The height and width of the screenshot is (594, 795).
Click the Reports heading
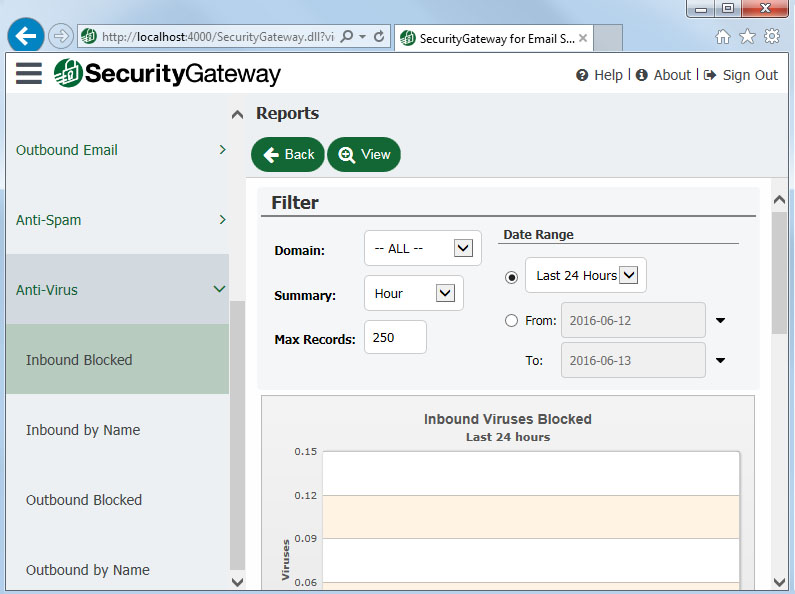click(287, 113)
